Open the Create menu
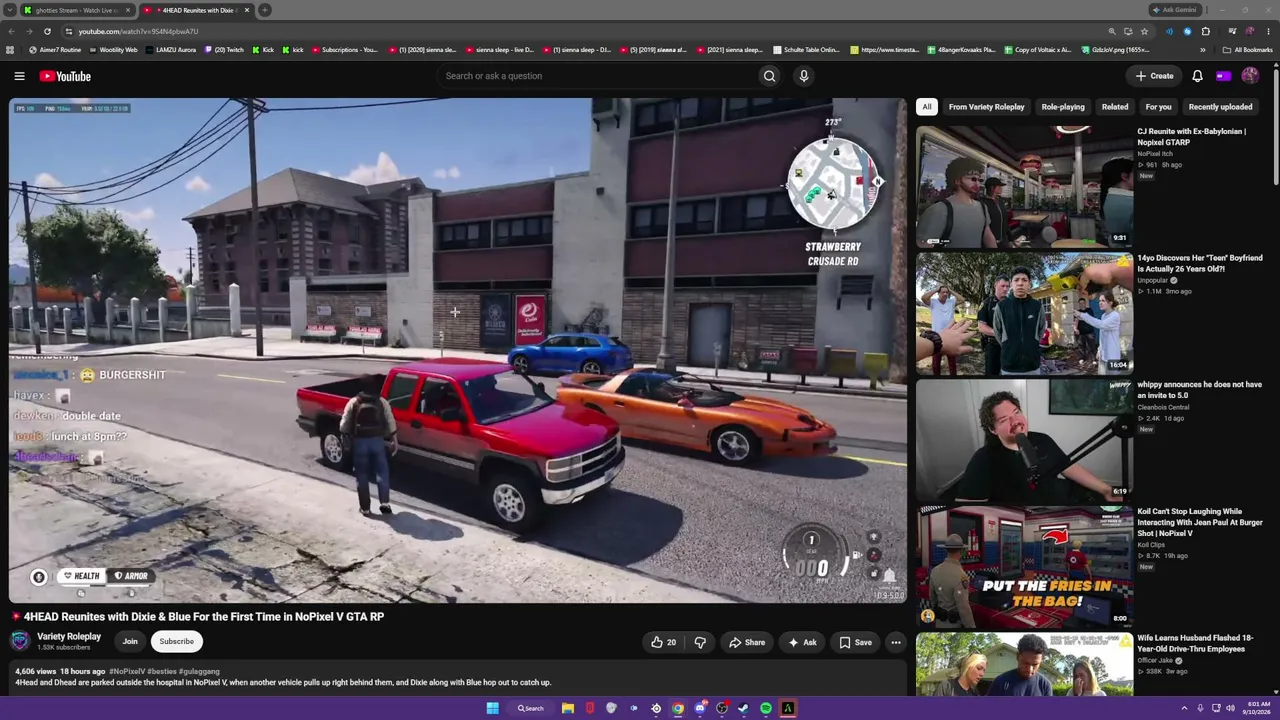Viewport: 1280px width, 720px height. [1154, 76]
